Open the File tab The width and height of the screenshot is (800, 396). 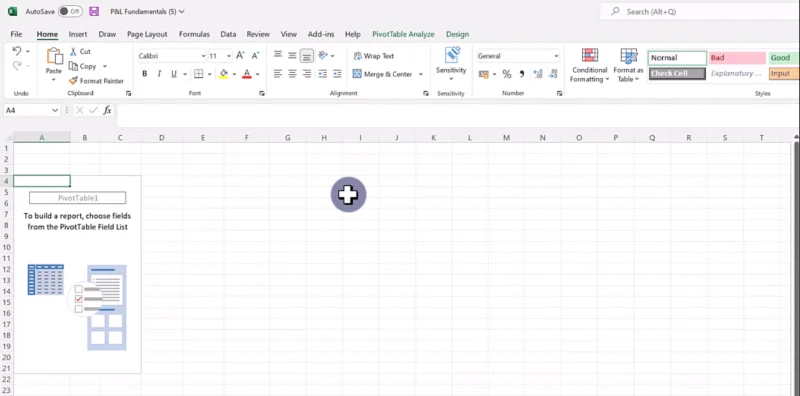[16, 34]
